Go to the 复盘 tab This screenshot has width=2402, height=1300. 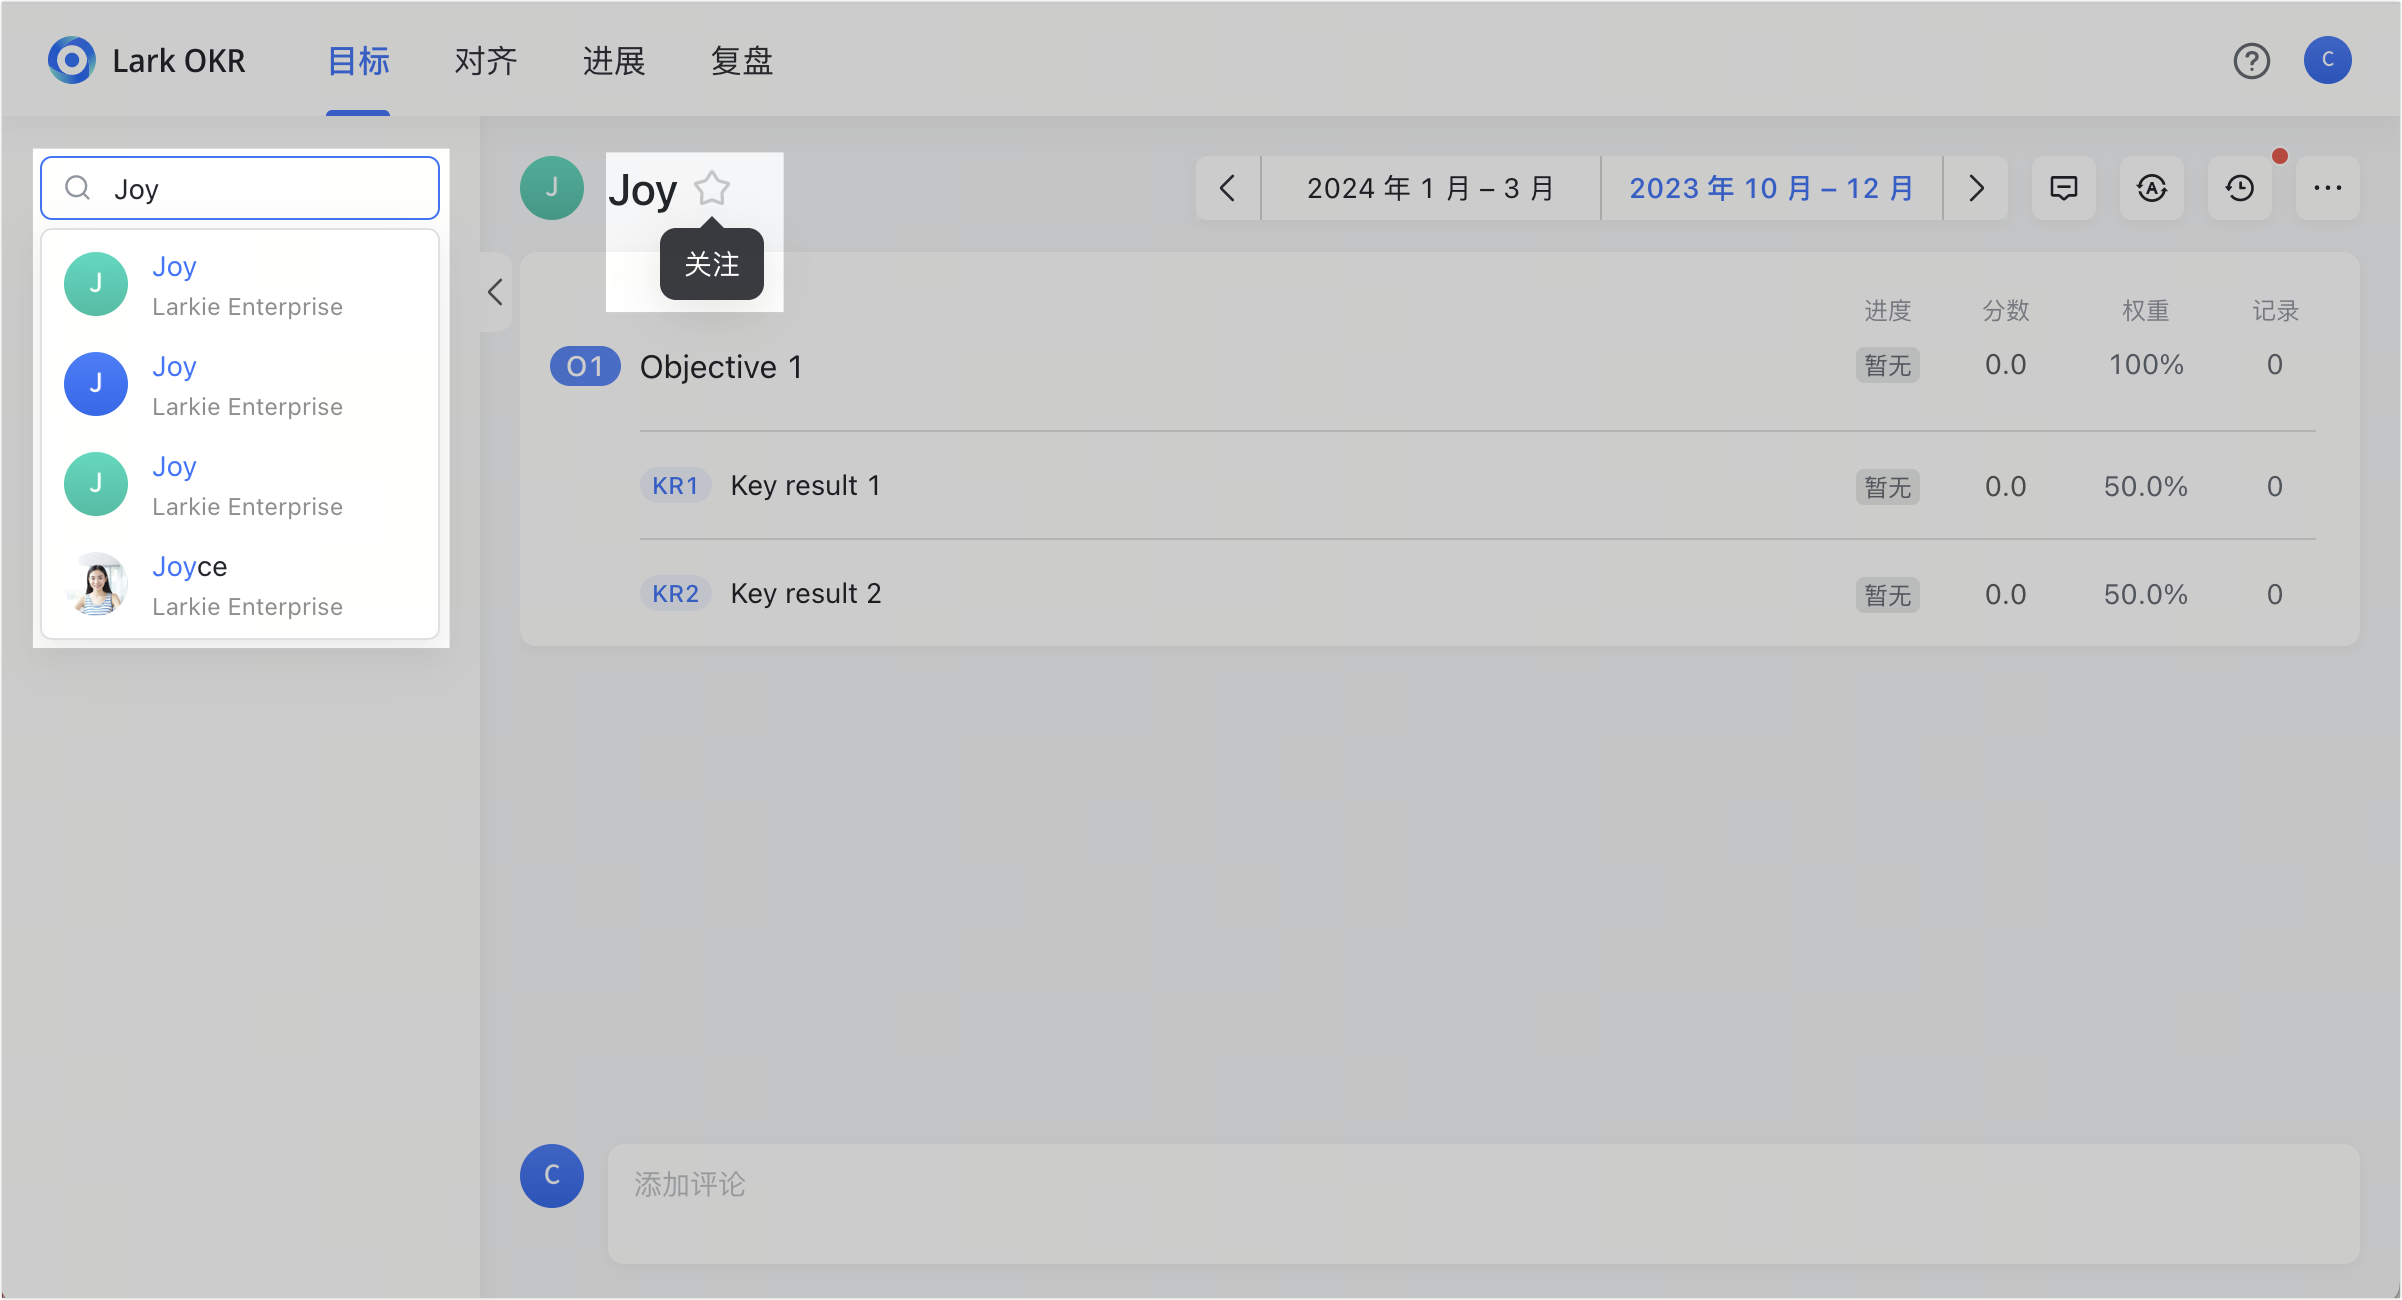[742, 61]
